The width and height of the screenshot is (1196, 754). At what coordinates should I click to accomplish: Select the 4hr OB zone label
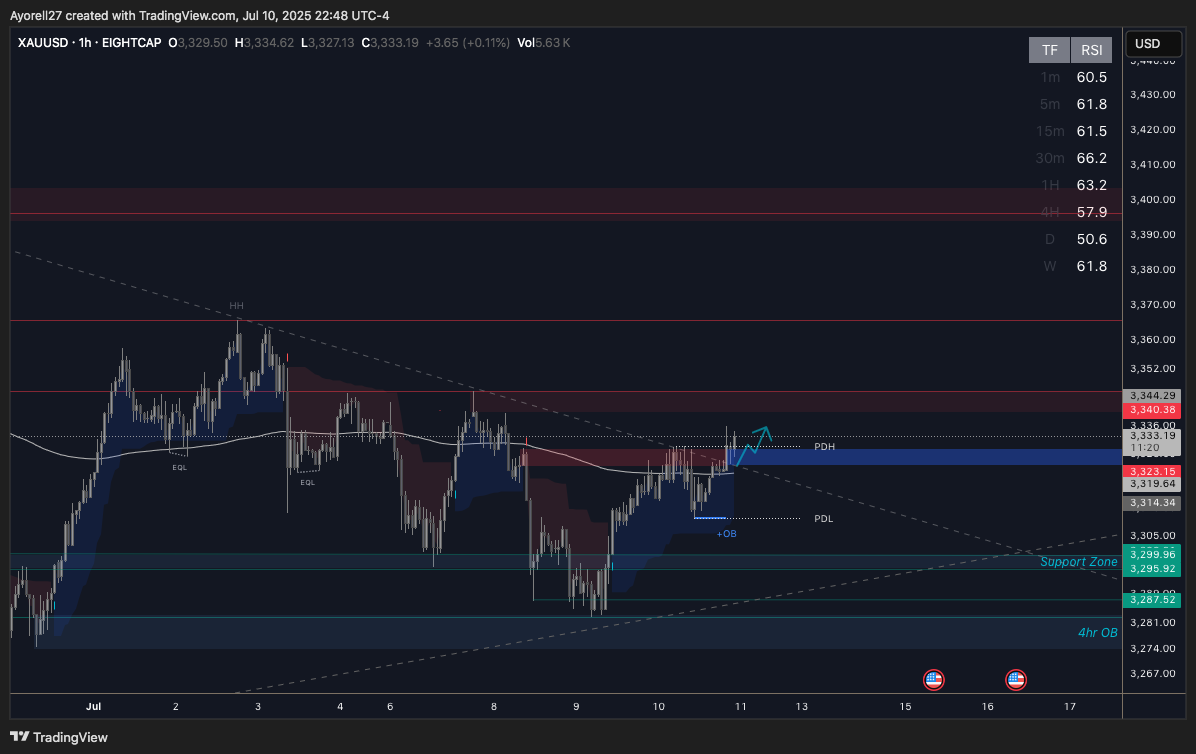[x=1098, y=633]
